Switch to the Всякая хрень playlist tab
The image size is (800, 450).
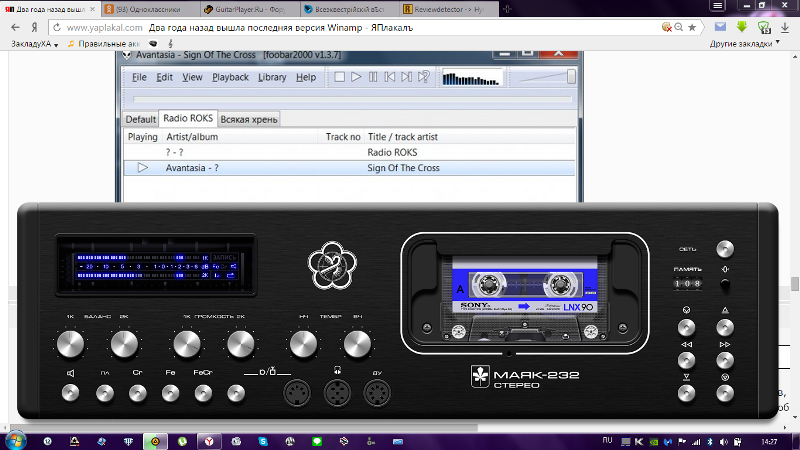[x=248, y=119]
